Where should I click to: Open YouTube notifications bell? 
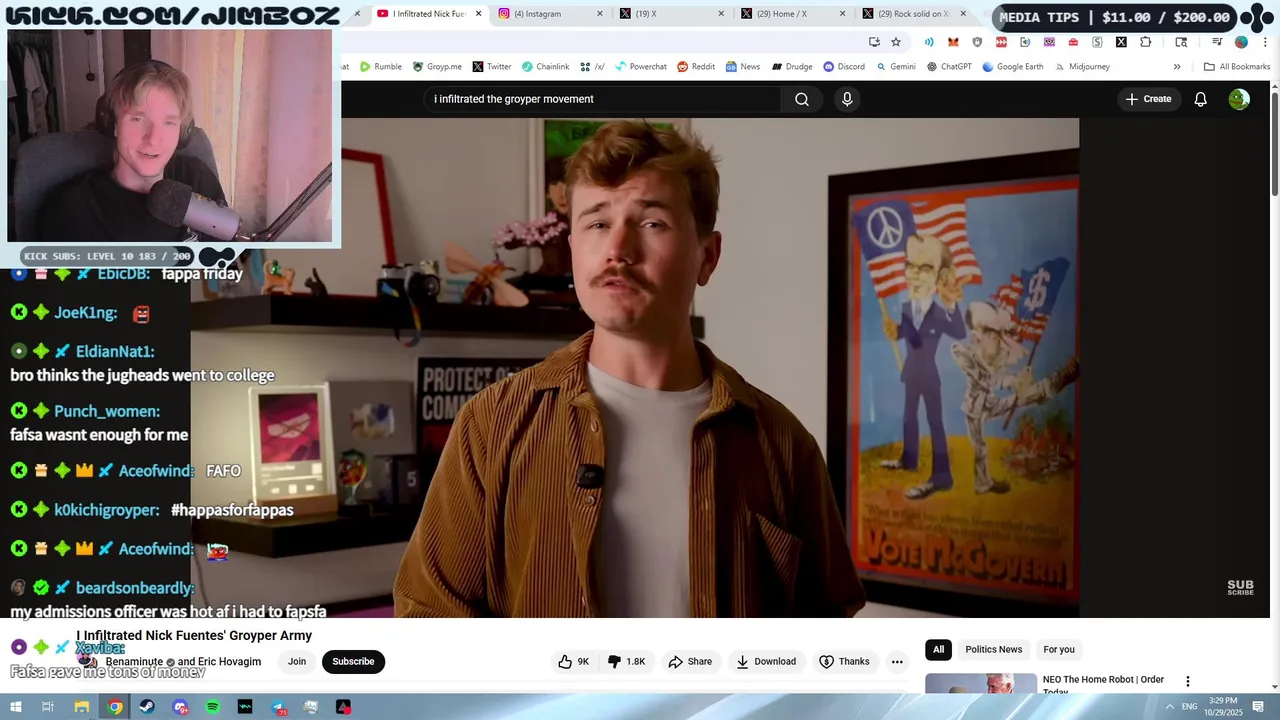coord(1201,99)
